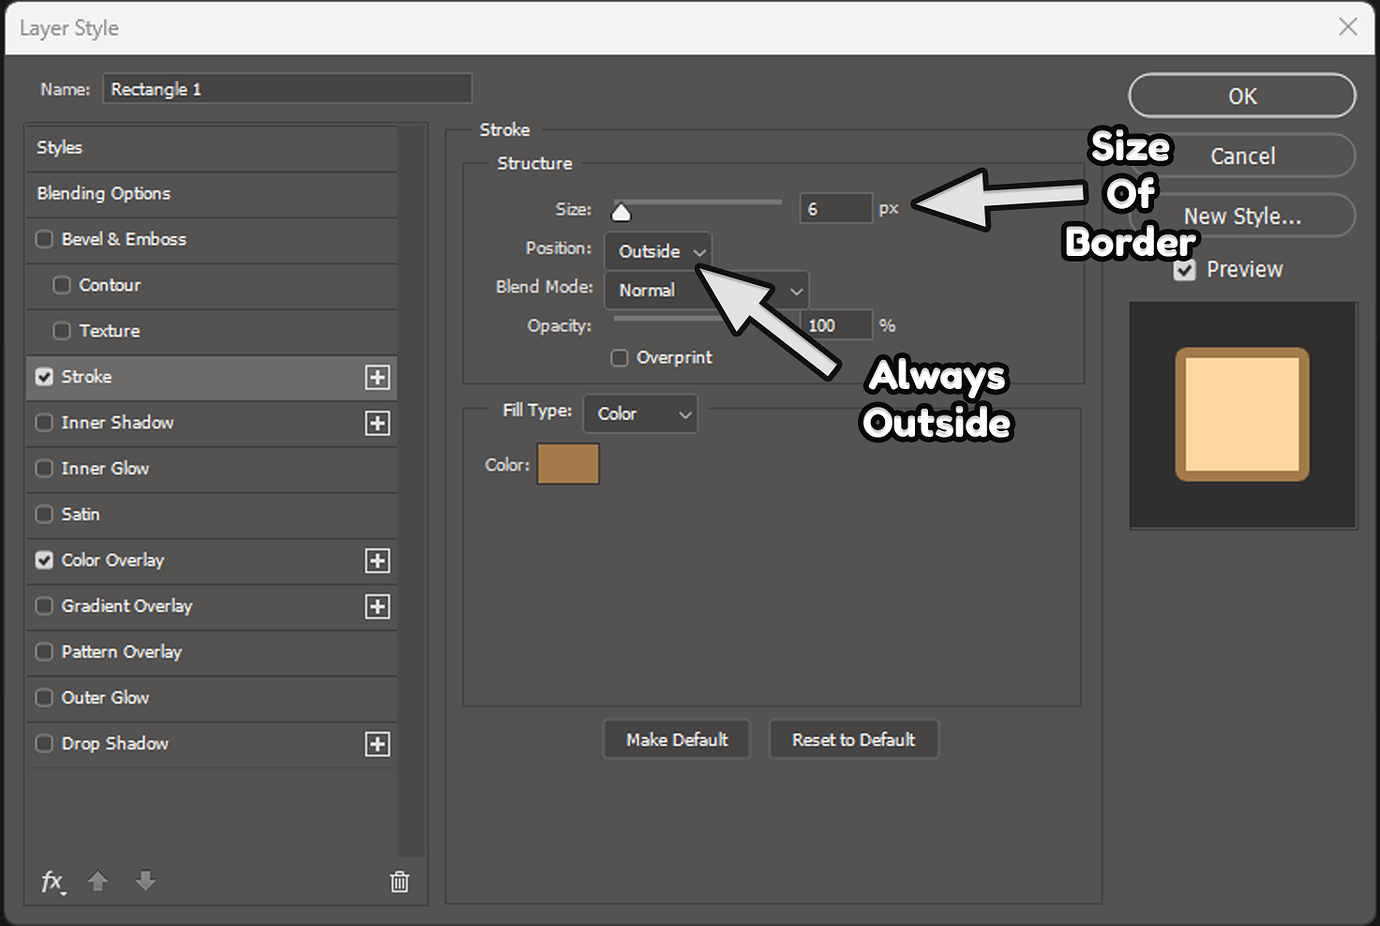Click the plus icon next to Color Overlay
The height and width of the screenshot is (926, 1380).
tap(377, 560)
